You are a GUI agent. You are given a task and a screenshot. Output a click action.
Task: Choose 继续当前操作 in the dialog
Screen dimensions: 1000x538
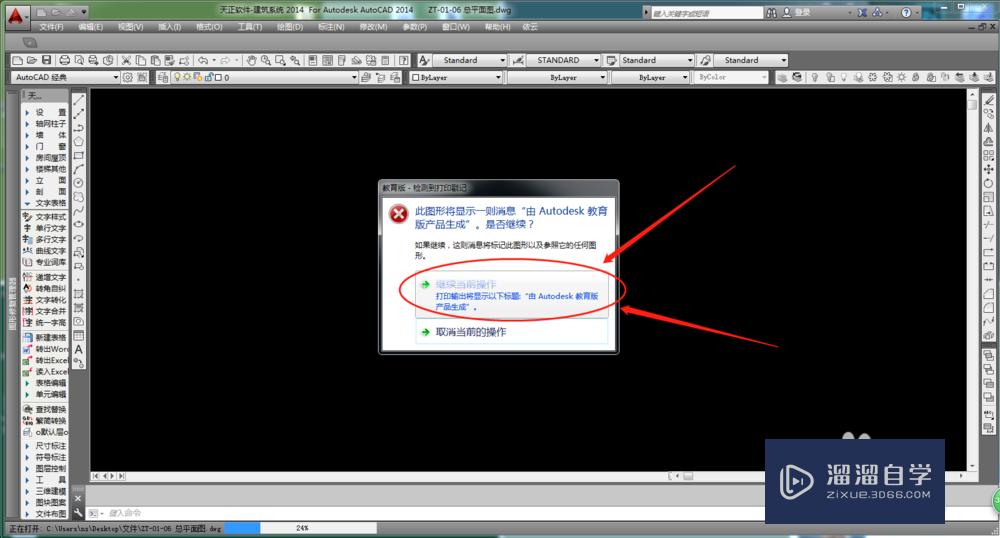511,295
